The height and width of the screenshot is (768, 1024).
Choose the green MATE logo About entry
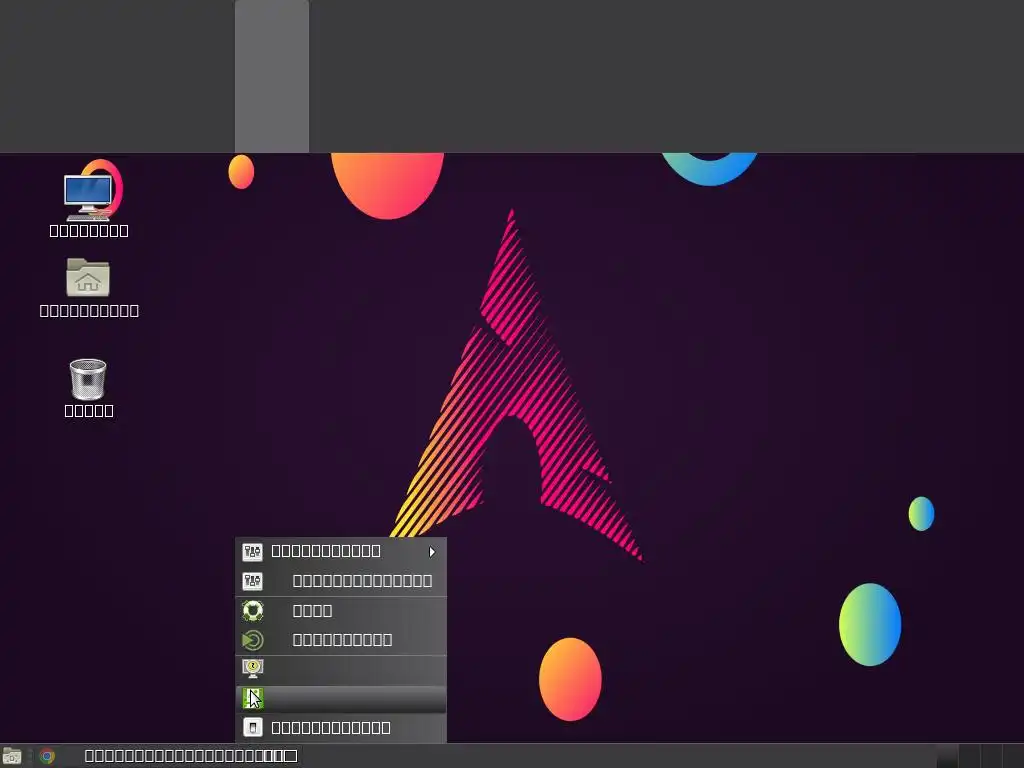coord(341,639)
